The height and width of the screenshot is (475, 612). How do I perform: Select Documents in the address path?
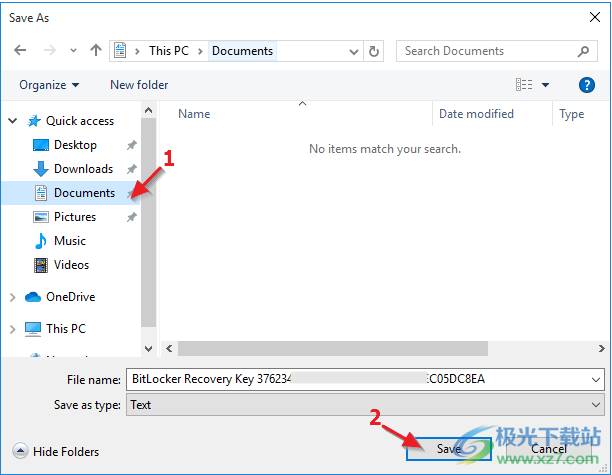242,51
